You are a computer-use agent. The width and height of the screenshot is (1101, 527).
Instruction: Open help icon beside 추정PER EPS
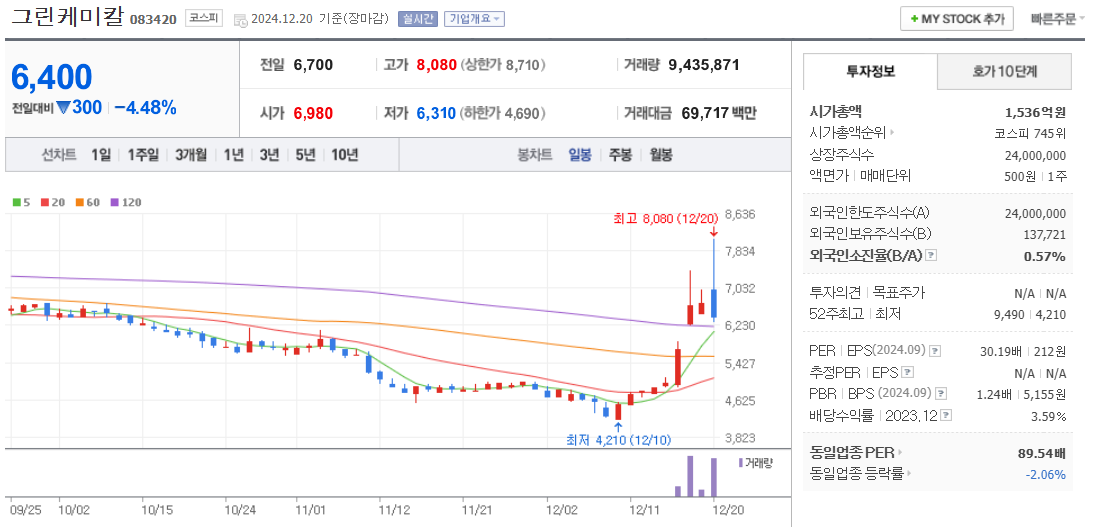coord(908,372)
